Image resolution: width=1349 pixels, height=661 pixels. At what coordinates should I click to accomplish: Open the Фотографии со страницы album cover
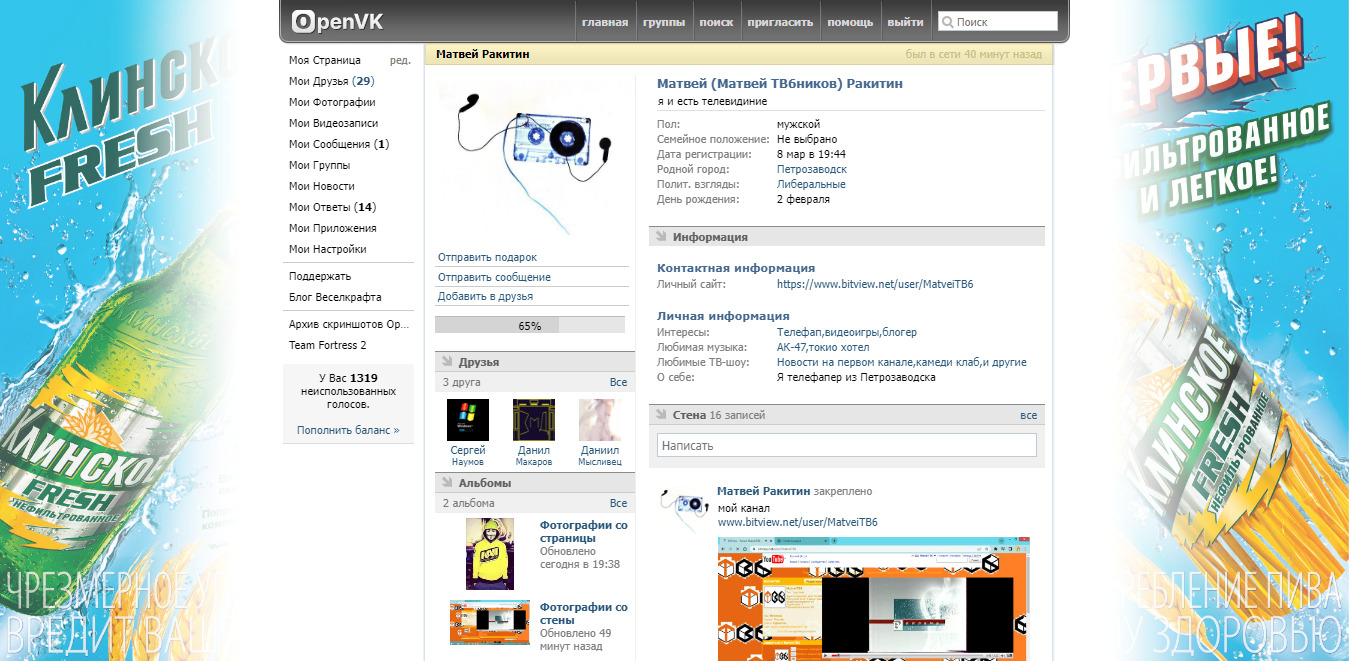click(x=489, y=553)
